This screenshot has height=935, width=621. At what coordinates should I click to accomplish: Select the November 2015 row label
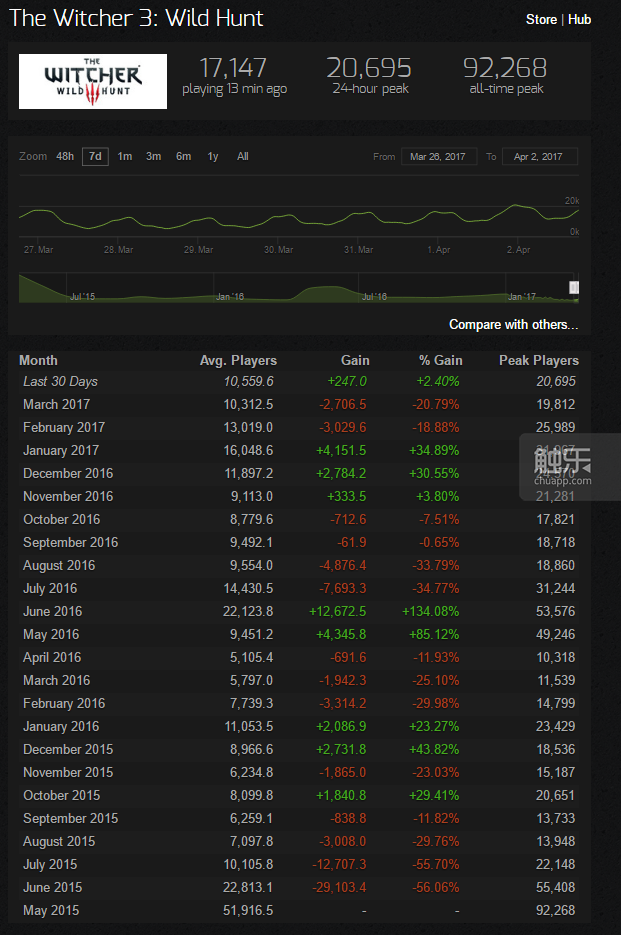pos(68,773)
